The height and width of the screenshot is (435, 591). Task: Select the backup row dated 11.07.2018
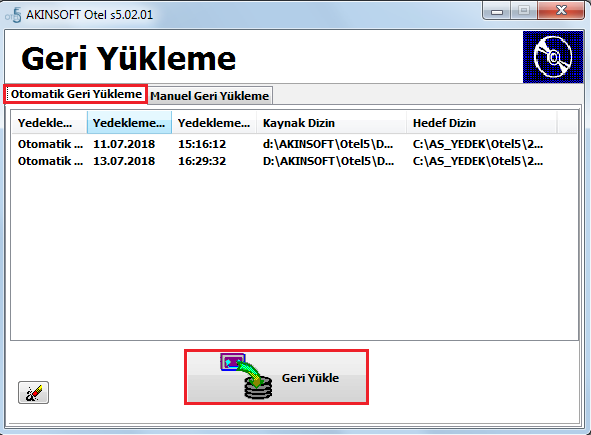click(294, 144)
